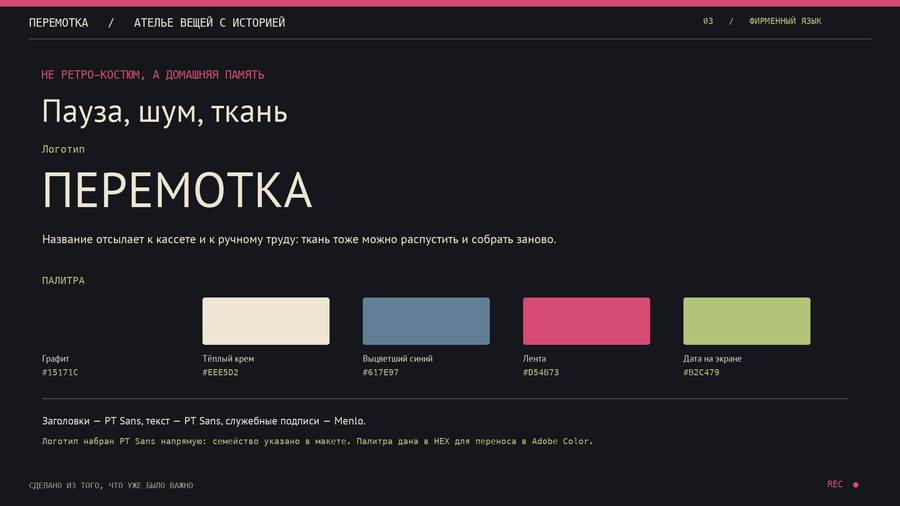Select the Дата на экране green swatch
This screenshot has width=900, height=506.
[747, 321]
